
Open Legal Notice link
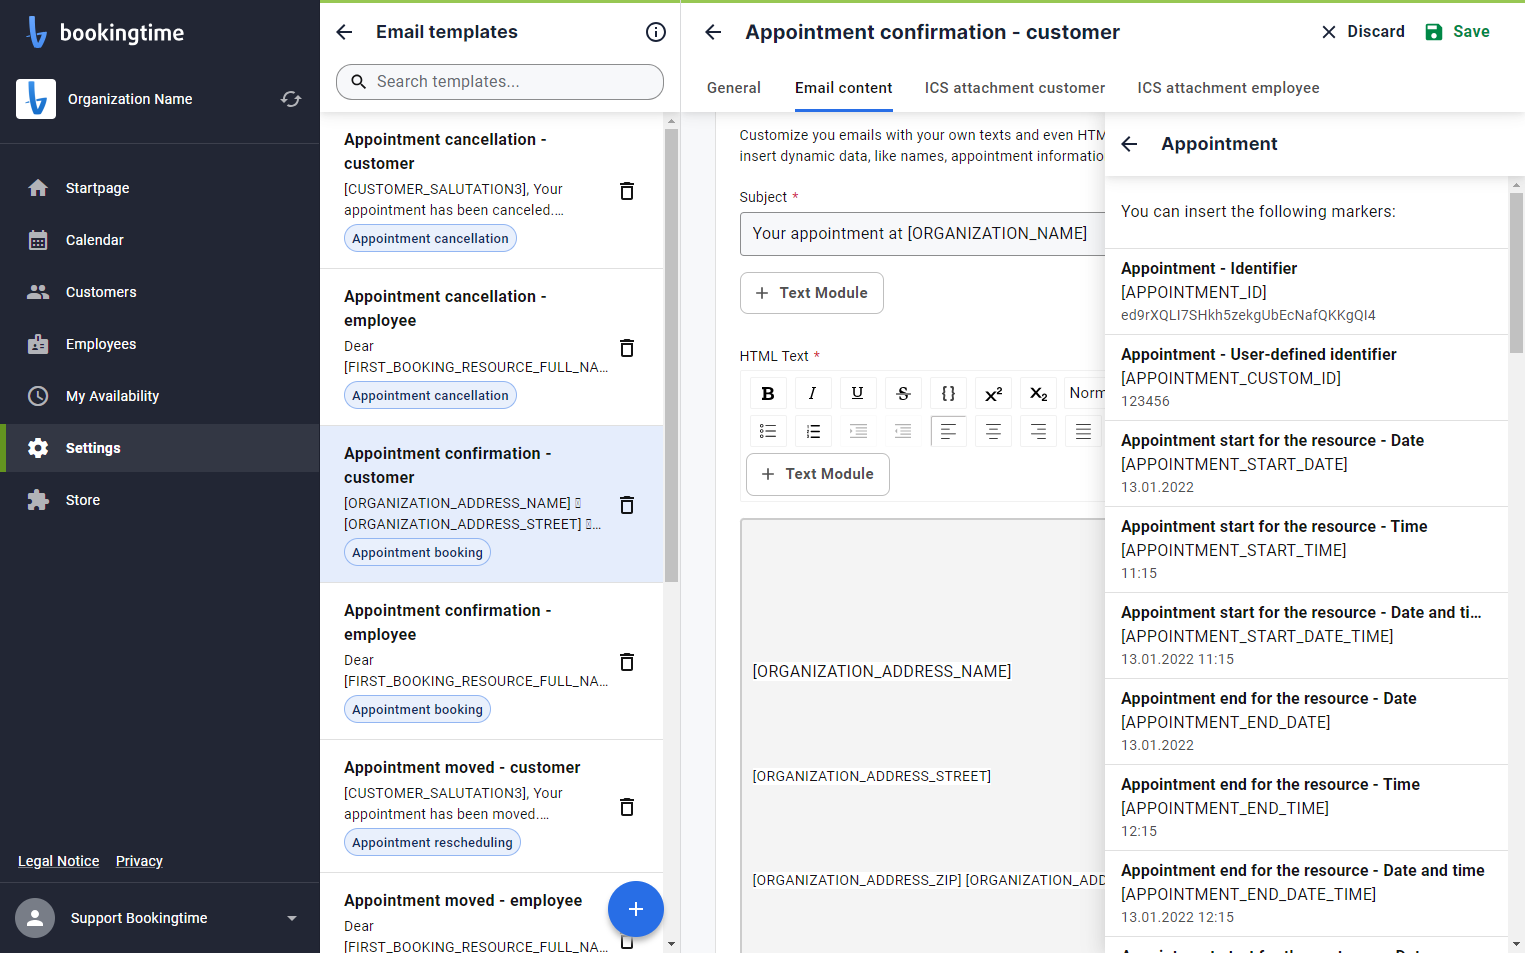click(59, 861)
